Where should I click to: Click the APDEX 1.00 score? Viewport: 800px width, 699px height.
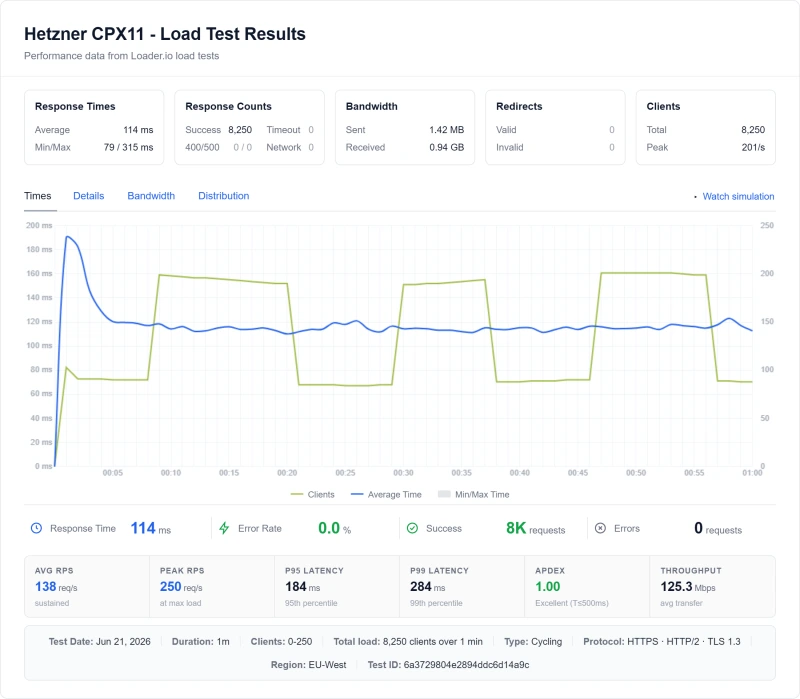click(547, 587)
